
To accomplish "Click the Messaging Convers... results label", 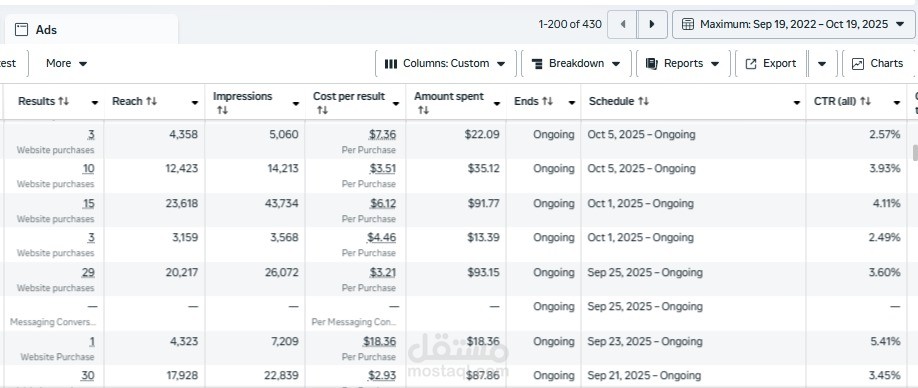I will click(53, 322).
